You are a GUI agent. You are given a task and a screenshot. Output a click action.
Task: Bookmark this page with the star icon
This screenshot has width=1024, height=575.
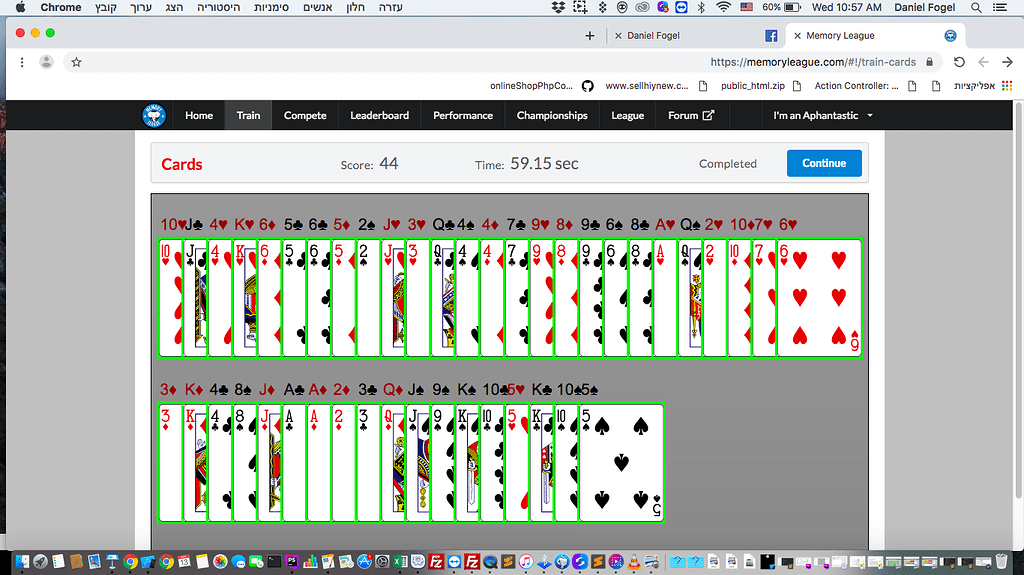76,62
